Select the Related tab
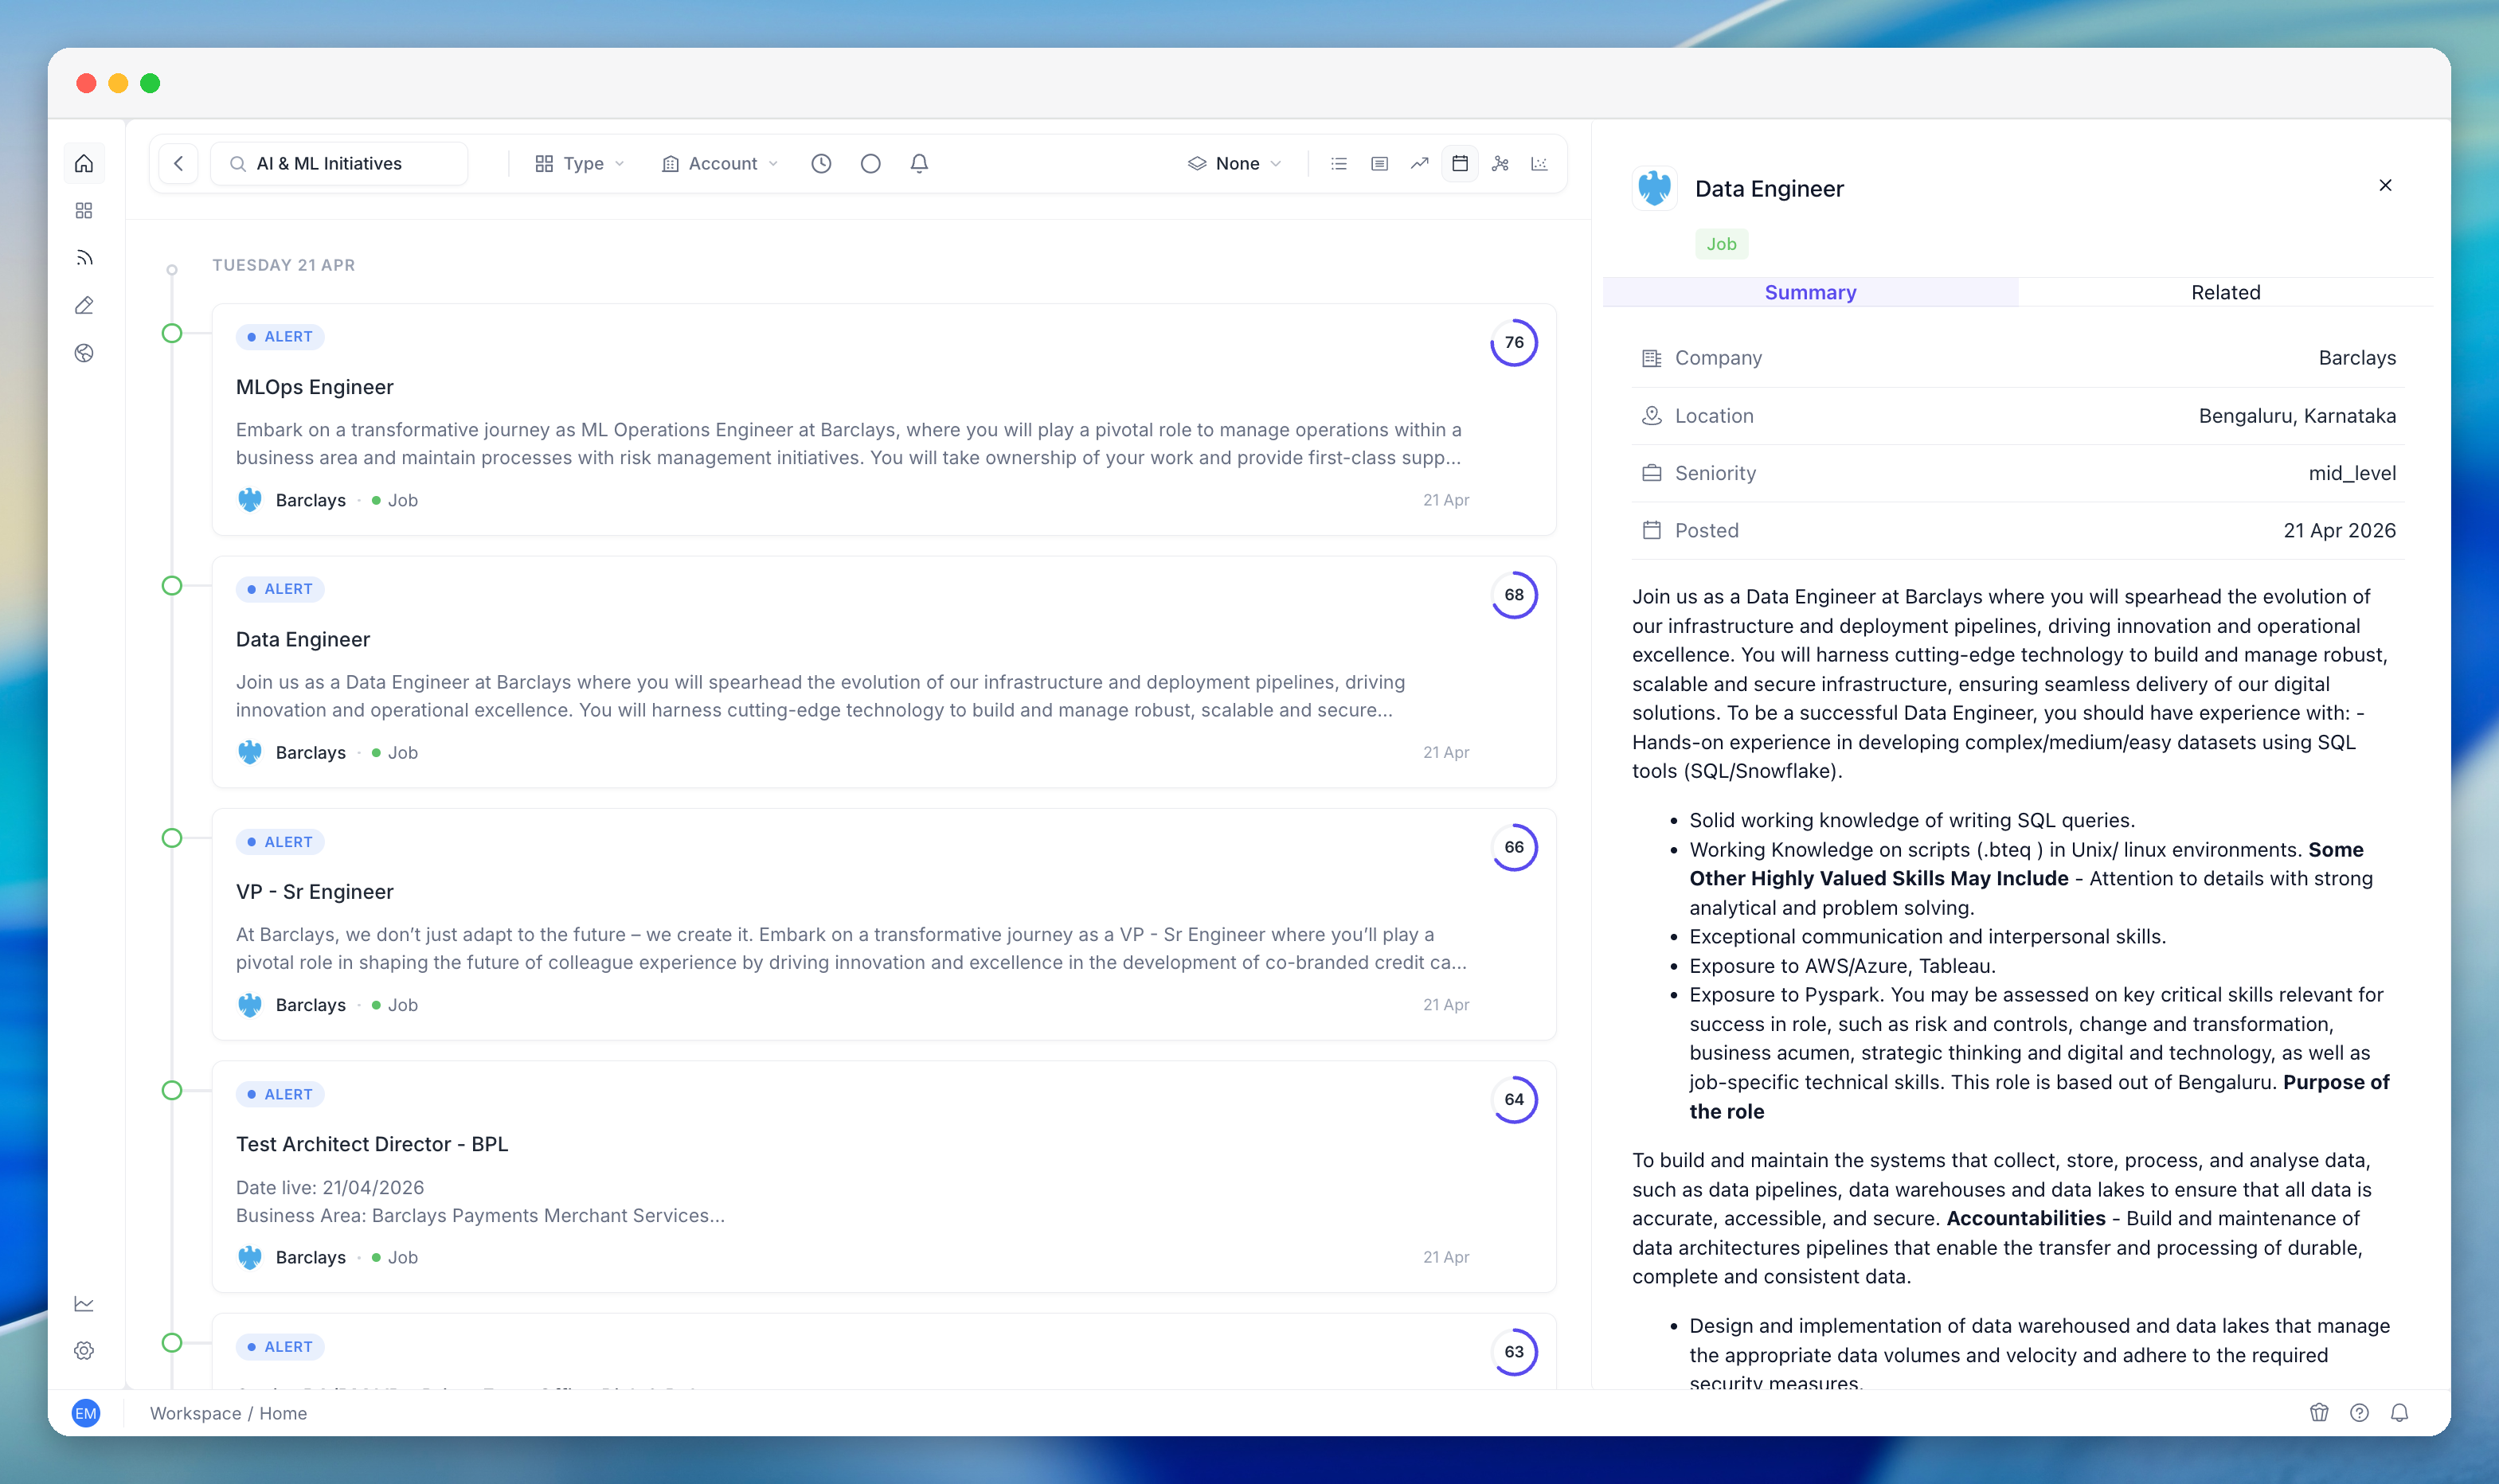Image resolution: width=2499 pixels, height=1484 pixels. pos(2226,292)
